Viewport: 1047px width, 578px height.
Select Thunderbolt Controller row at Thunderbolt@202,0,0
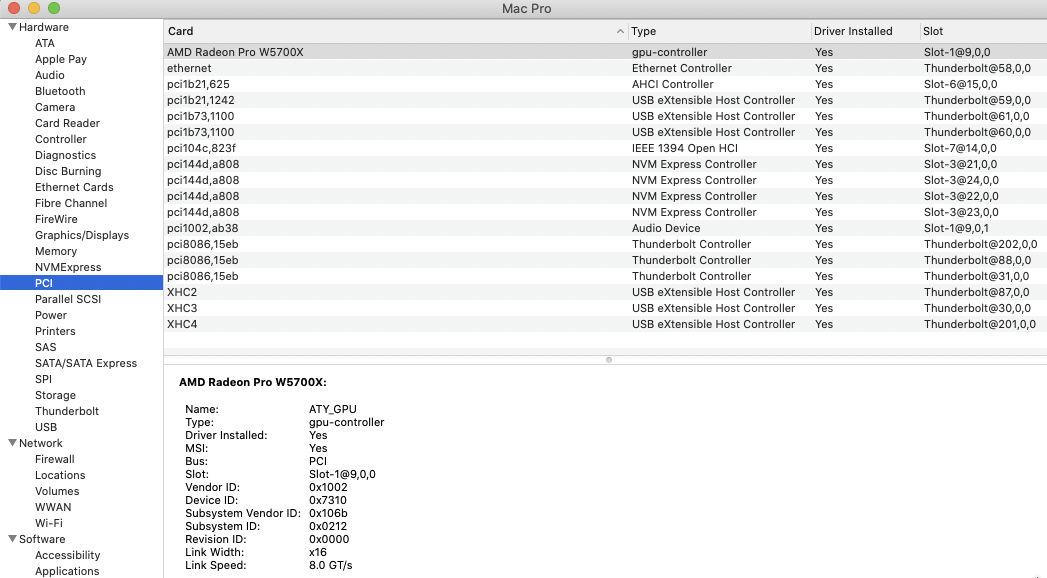(605, 244)
